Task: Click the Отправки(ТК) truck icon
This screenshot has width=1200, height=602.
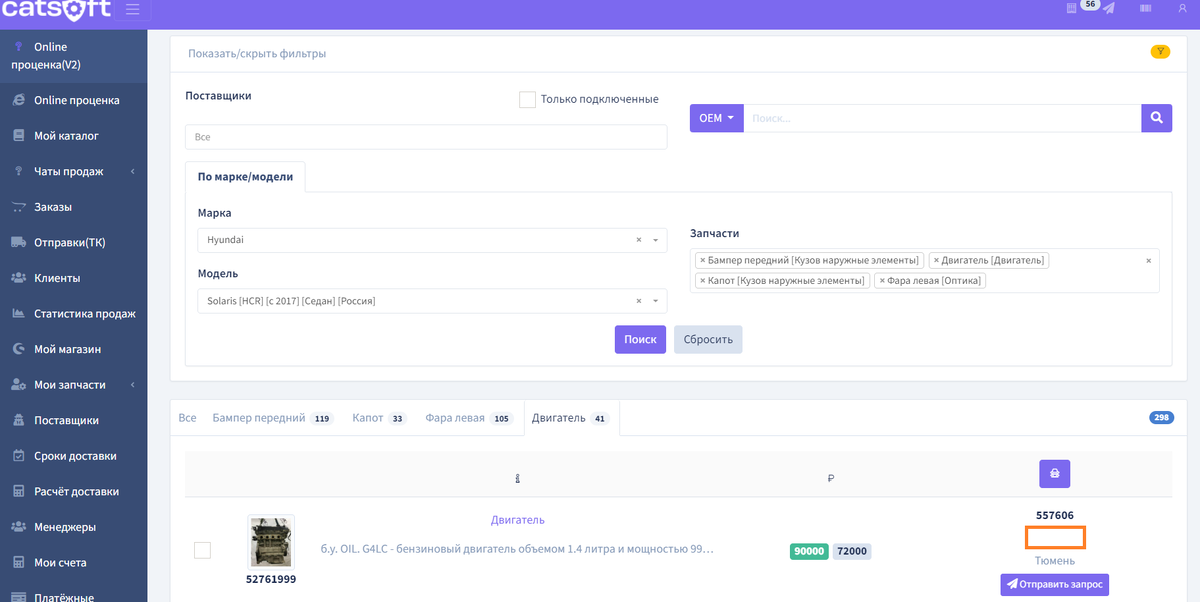Action: point(18,243)
